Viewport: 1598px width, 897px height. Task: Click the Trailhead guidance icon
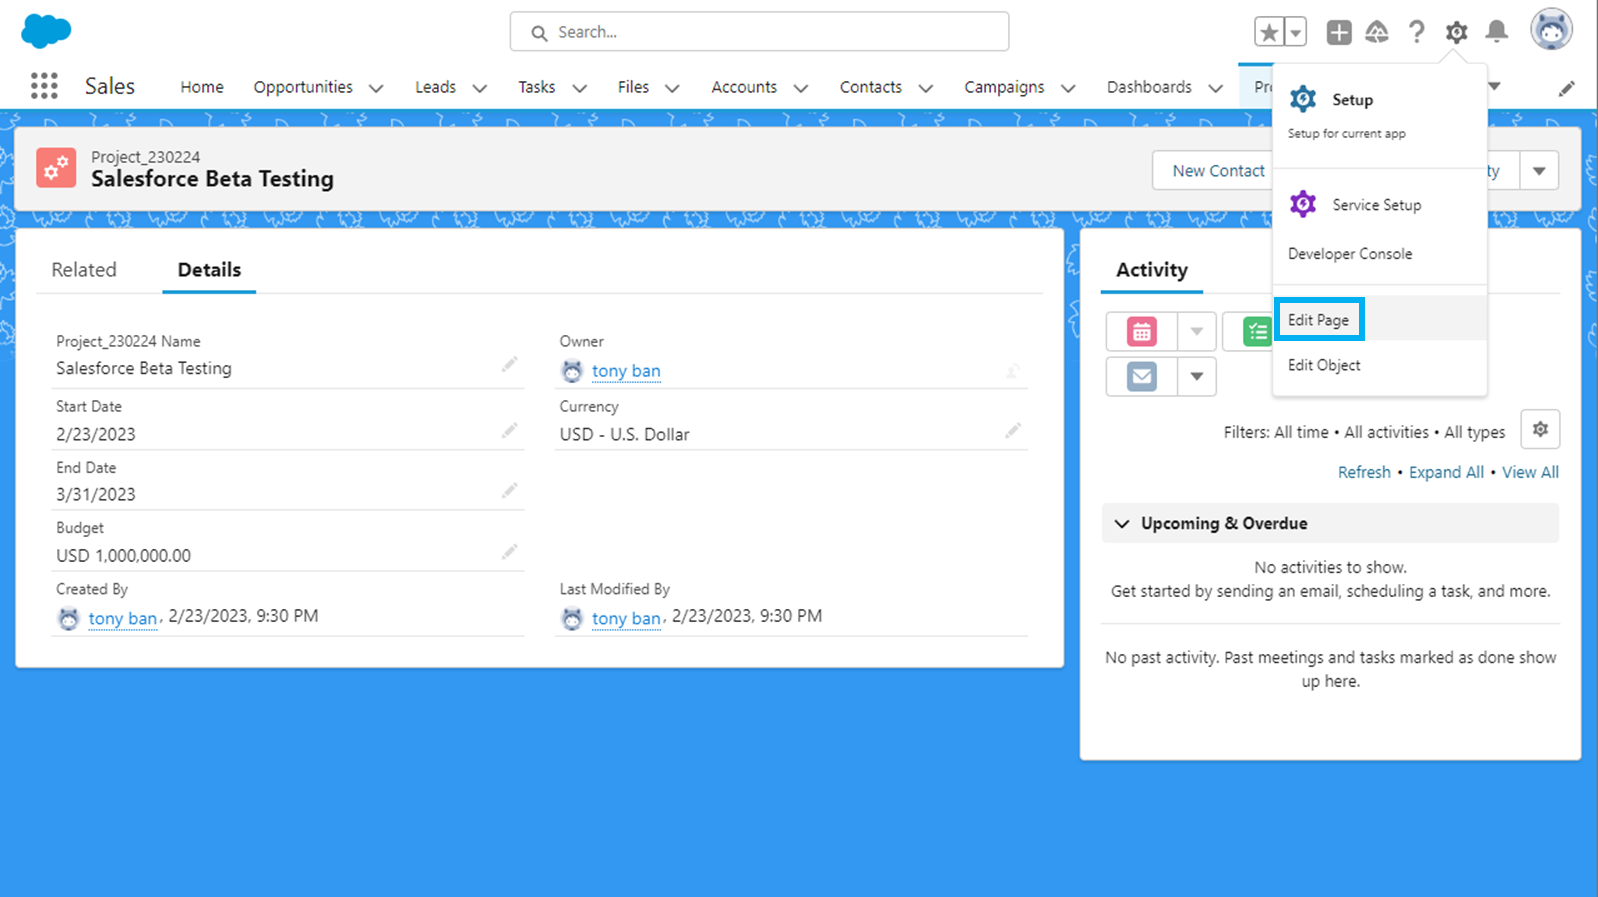(1377, 32)
